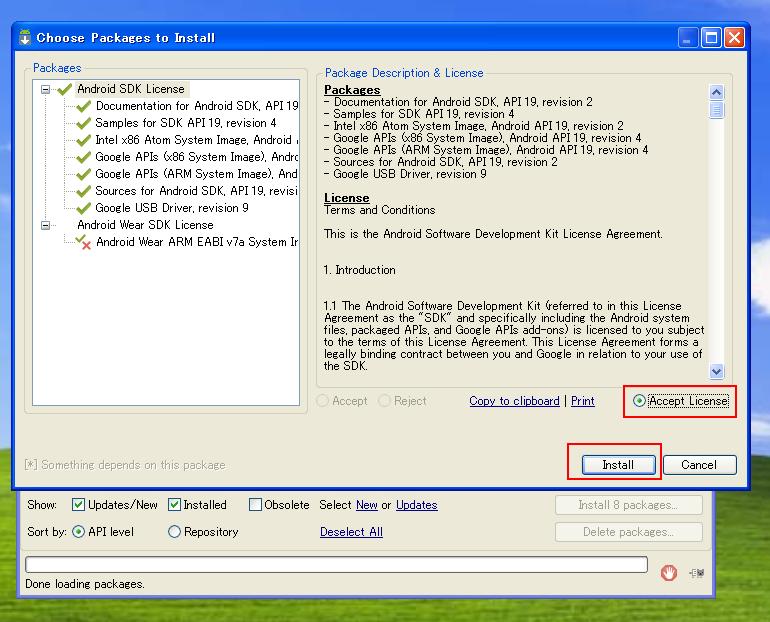Sort by API level radio button
Image resolution: width=770 pixels, height=622 pixels.
(78, 532)
